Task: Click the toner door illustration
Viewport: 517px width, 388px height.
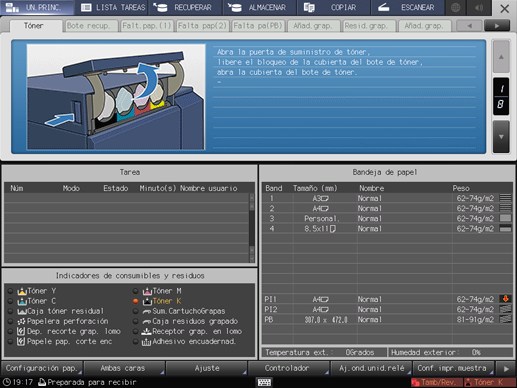Action: pyautogui.click(x=116, y=97)
